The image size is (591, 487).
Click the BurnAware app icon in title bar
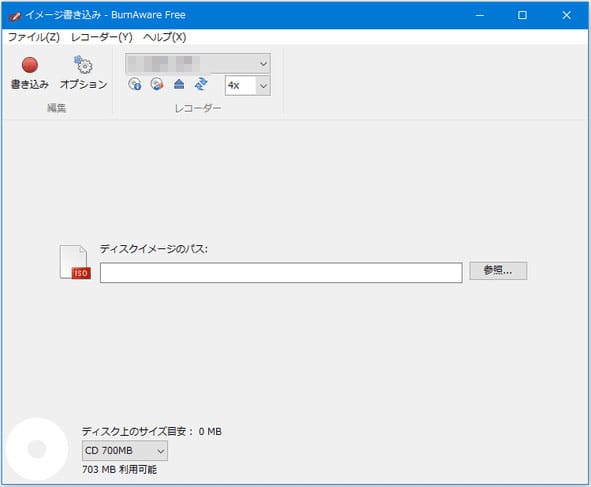15,15
